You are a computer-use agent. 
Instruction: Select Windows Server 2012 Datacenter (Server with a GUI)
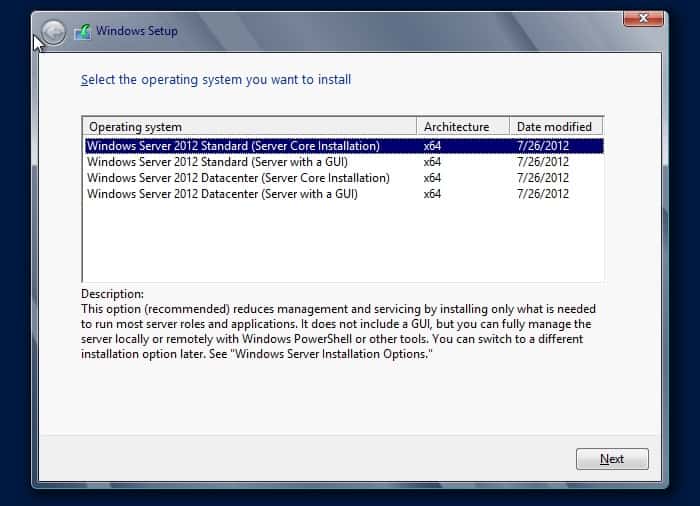click(344, 194)
